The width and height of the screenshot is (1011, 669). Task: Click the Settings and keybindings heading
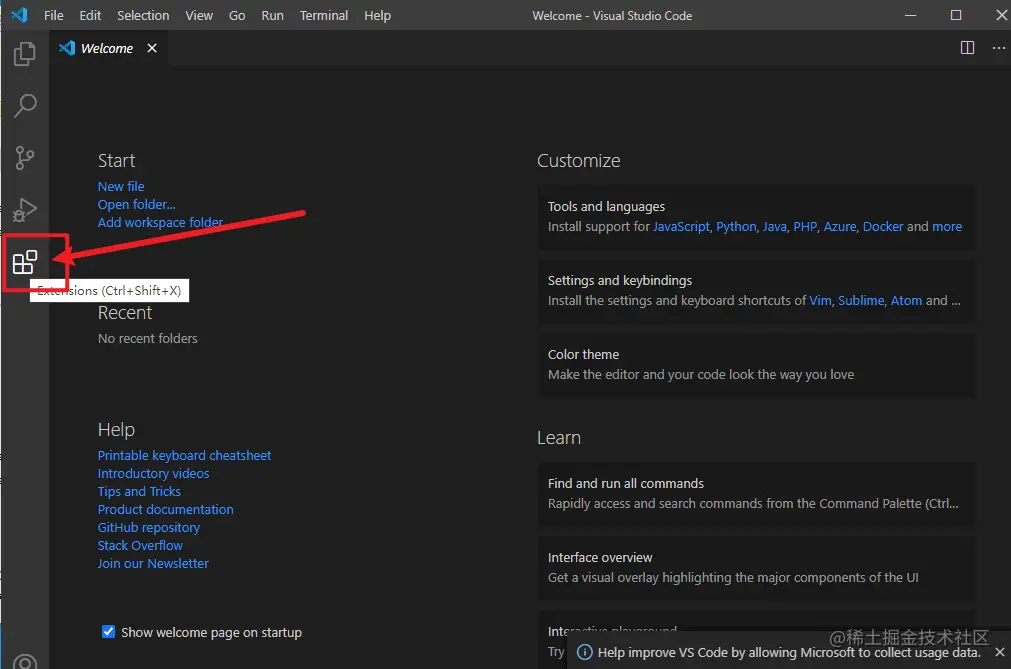click(620, 280)
